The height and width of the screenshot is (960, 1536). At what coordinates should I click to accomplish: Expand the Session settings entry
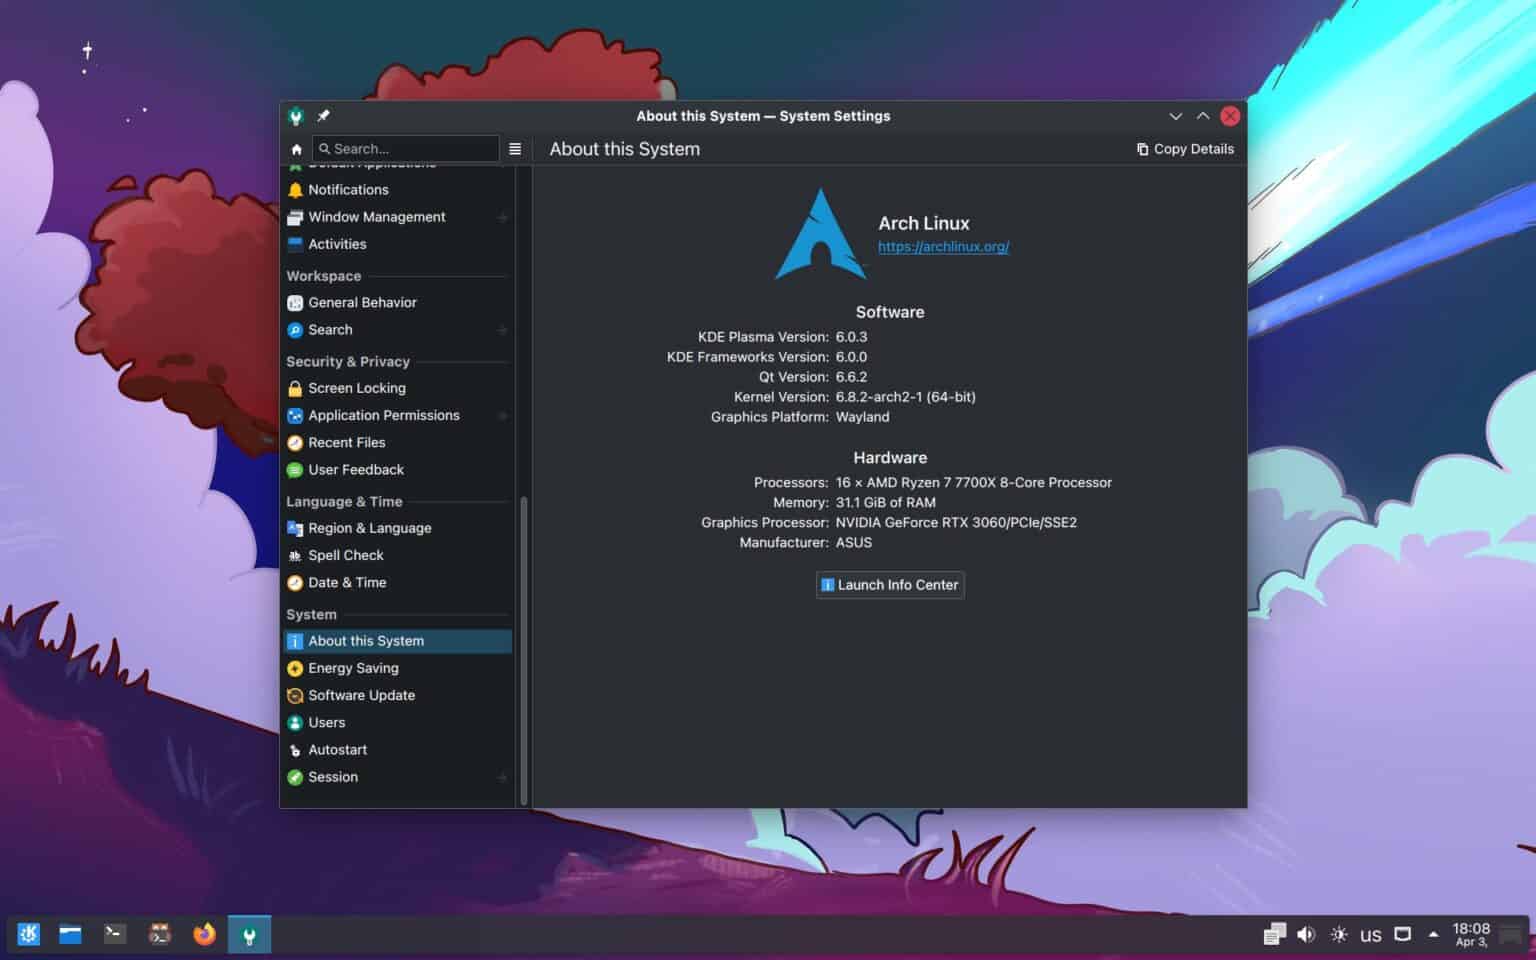[503, 777]
